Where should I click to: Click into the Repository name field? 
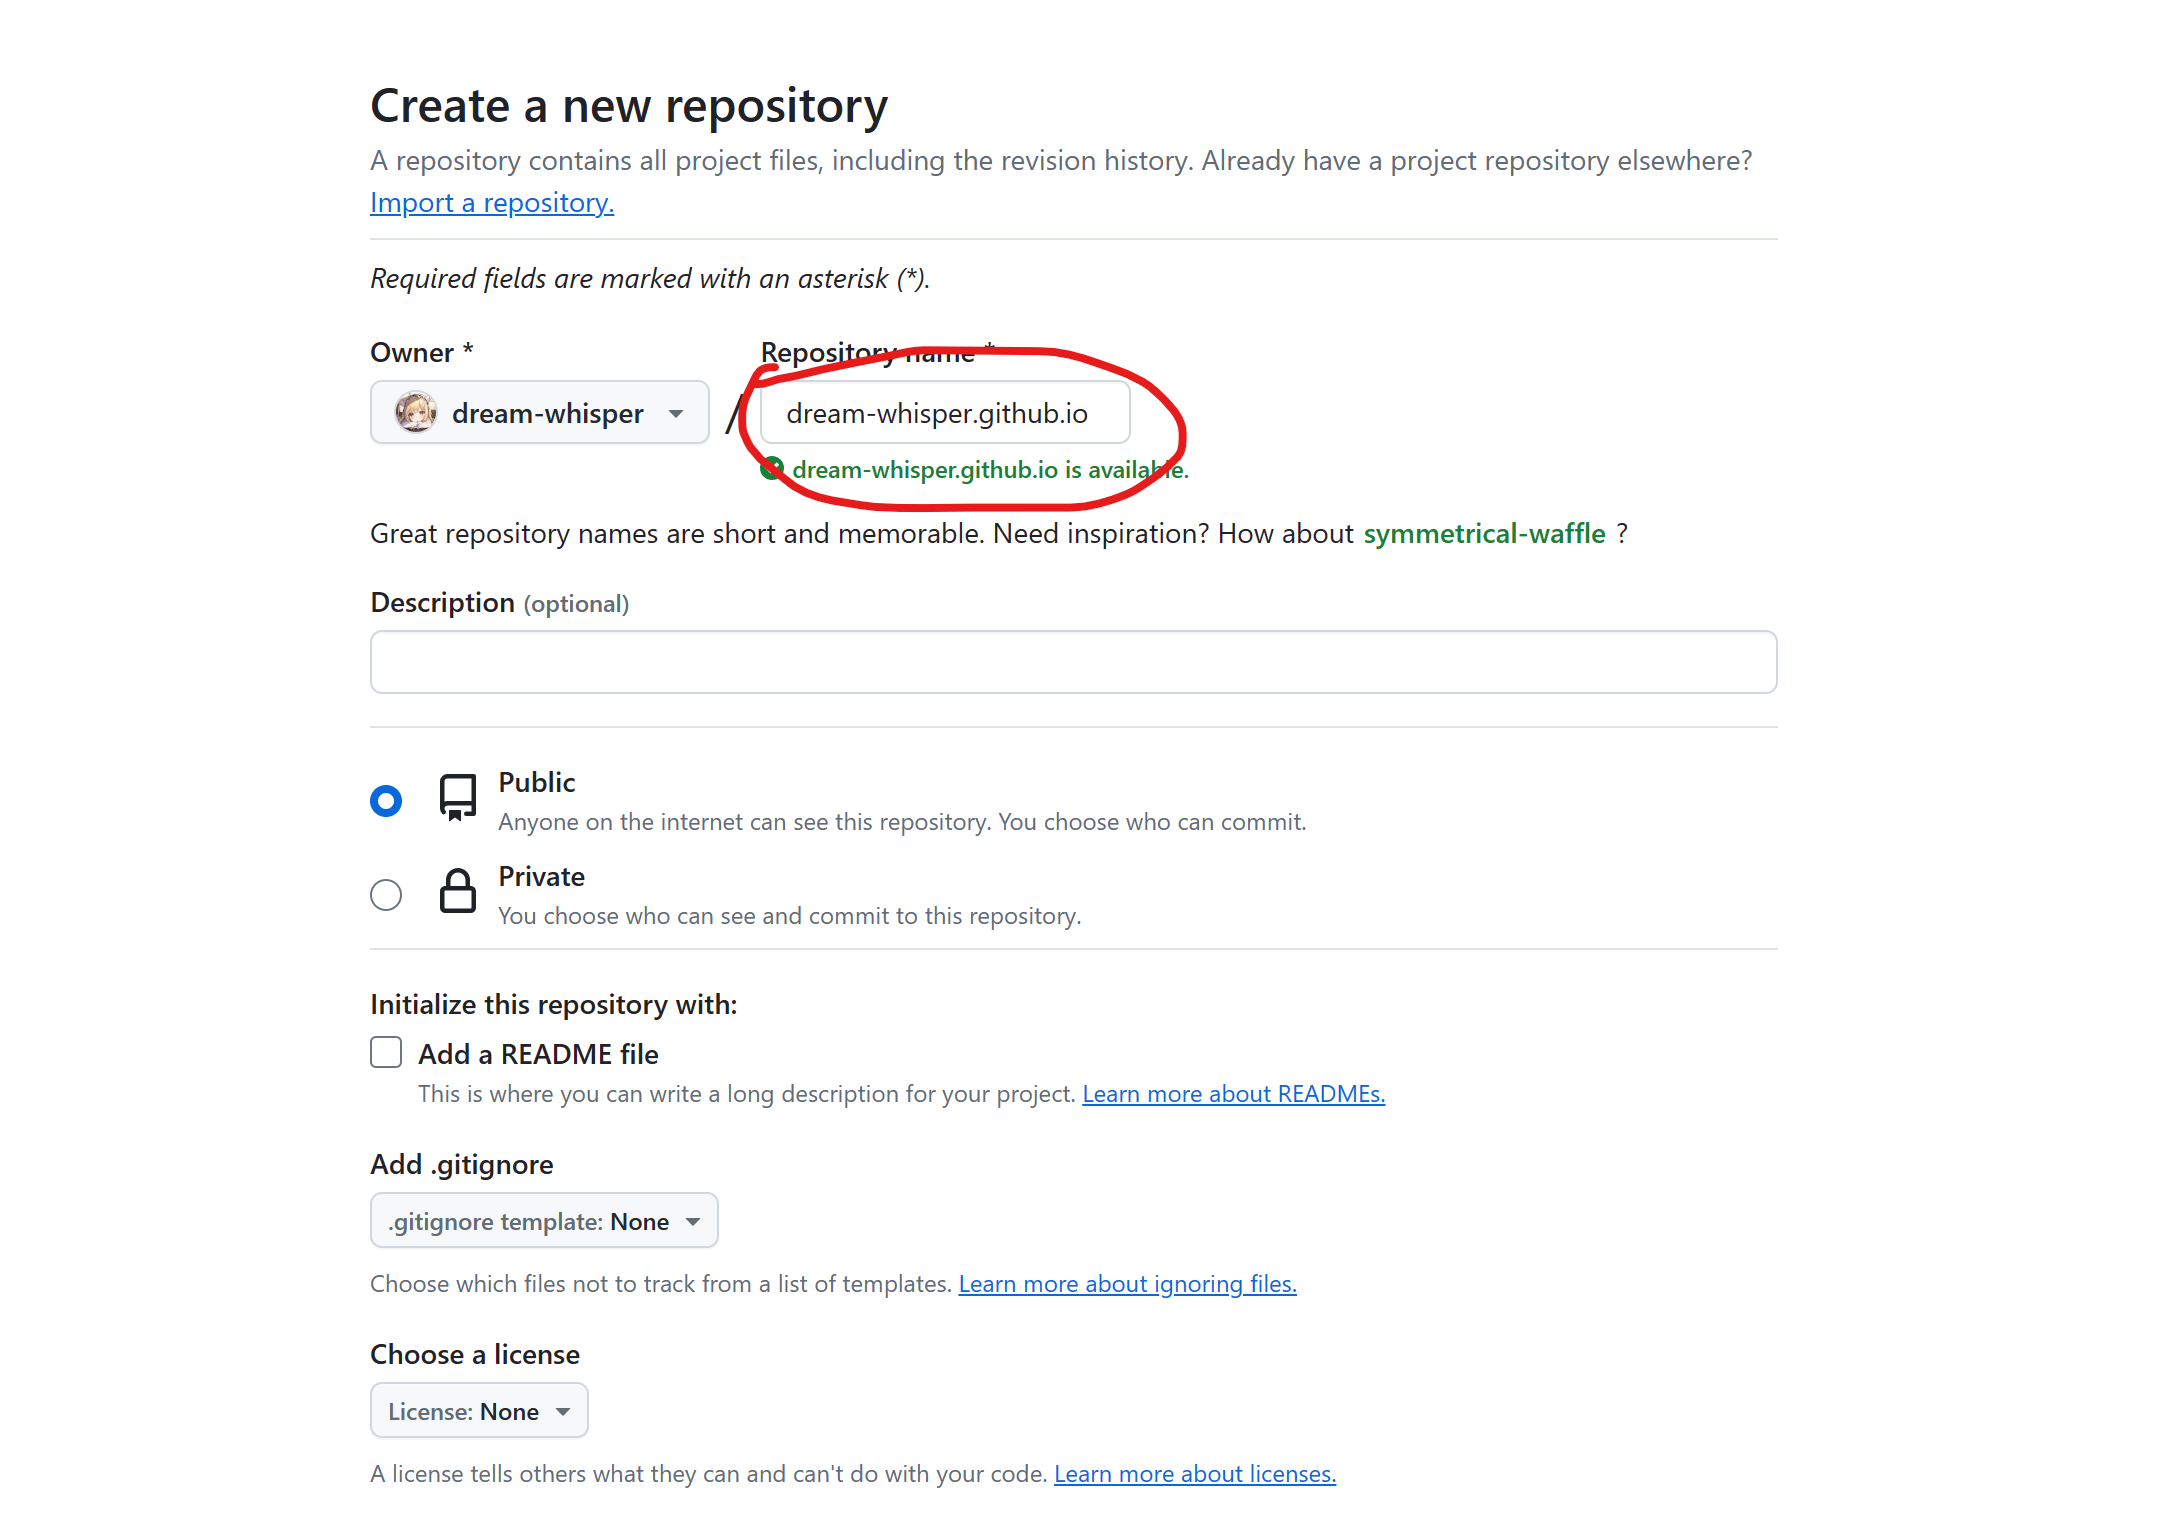[x=944, y=413]
